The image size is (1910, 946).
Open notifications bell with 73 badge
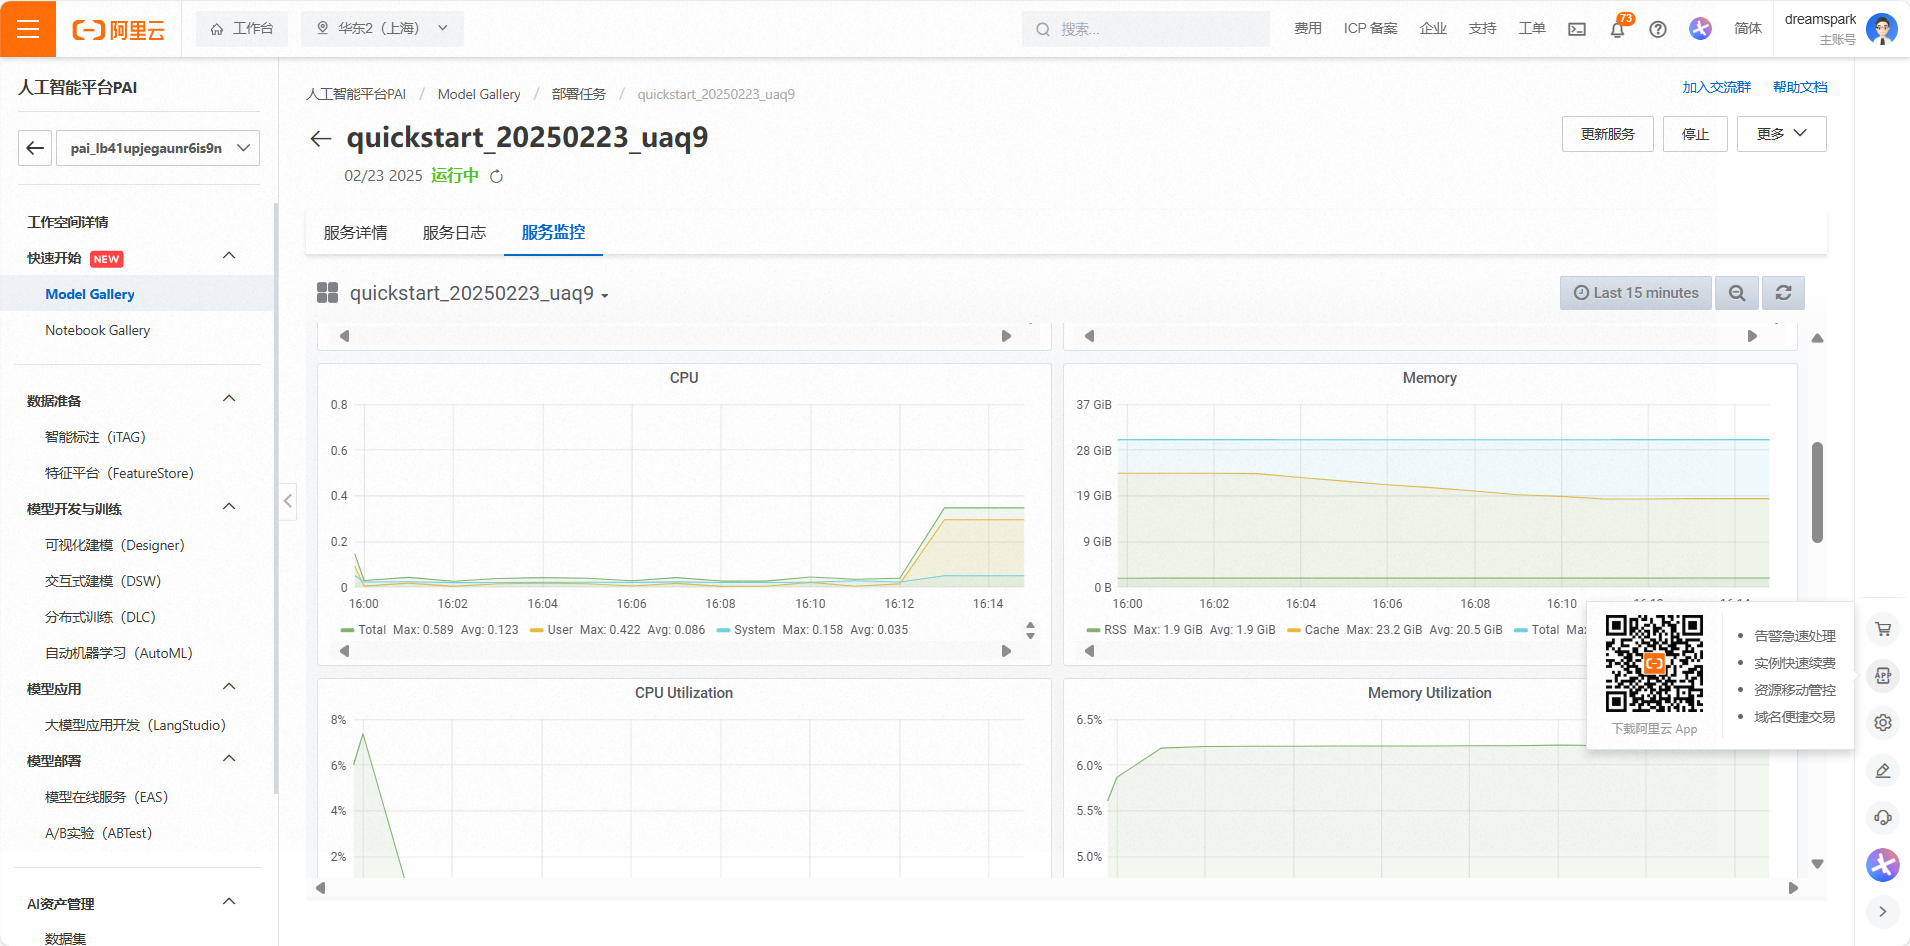point(1618,29)
